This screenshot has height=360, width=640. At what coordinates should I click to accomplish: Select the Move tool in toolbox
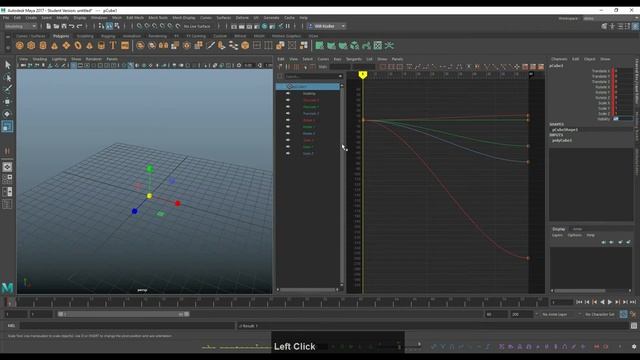[7, 102]
